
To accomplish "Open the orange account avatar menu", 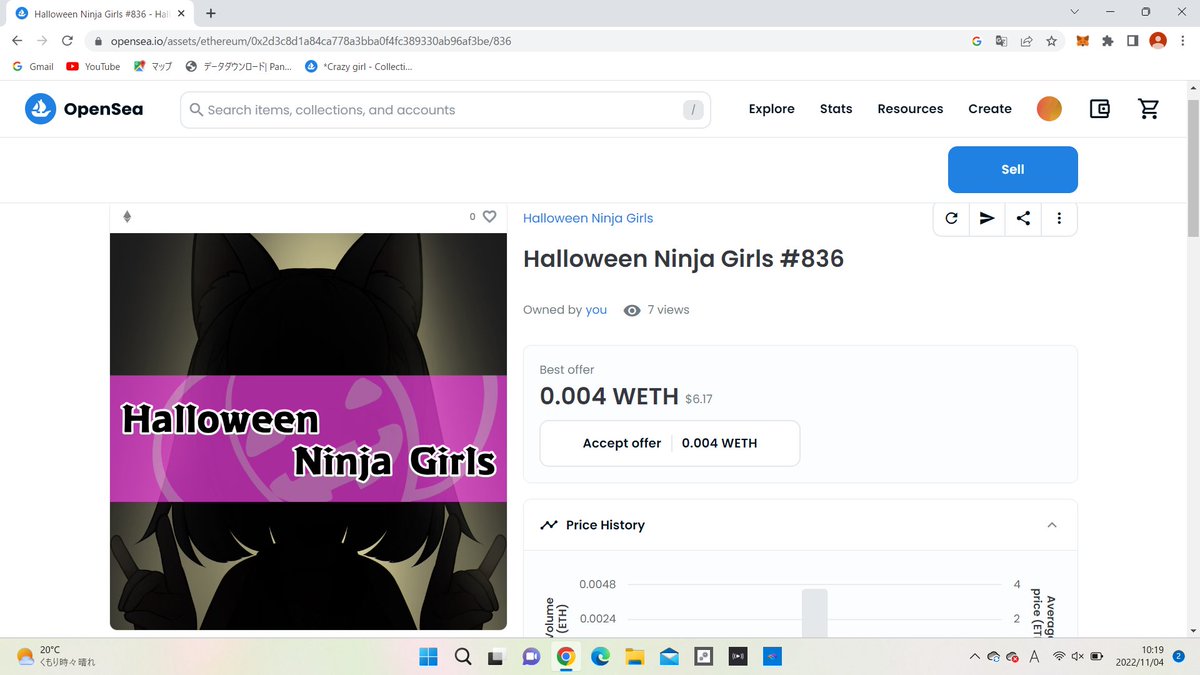I will [x=1049, y=109].
